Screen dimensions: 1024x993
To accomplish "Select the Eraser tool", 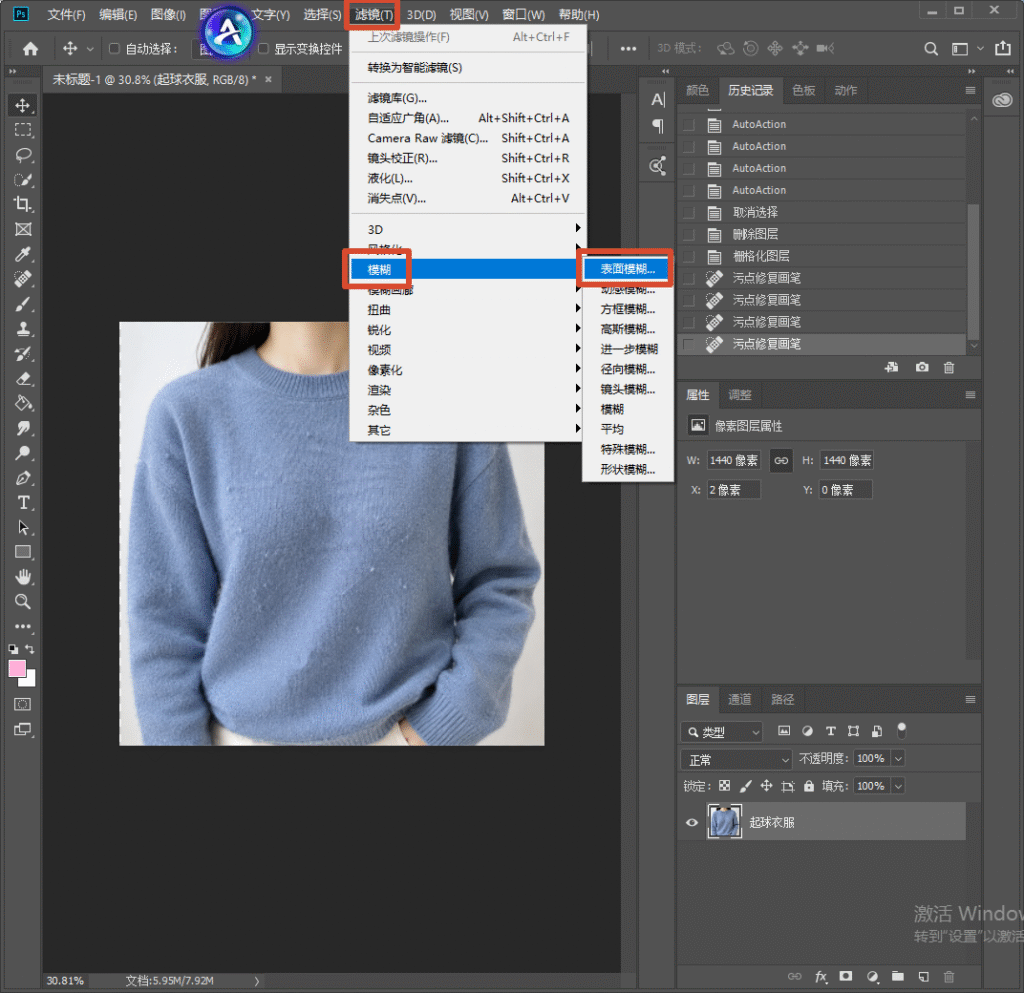I will click(23, 379).
